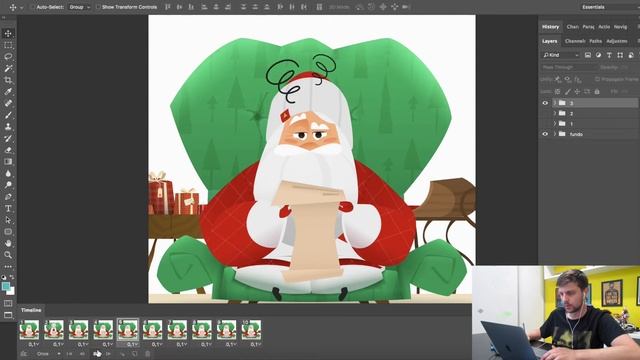The width and height of the screenshot is (640, 360).
Task: Open the Actions panel tab
Action: pyautogui.click(x=604, y=27)
